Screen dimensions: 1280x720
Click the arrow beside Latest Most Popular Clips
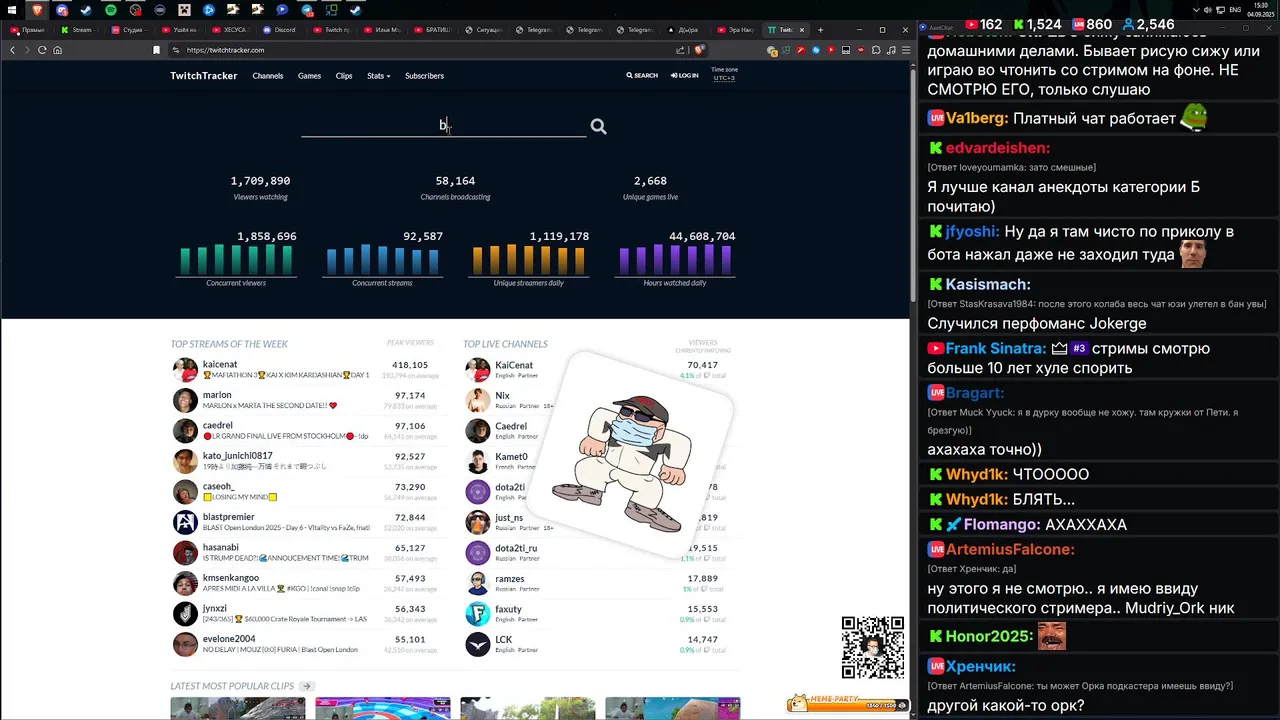pos(307,686)
